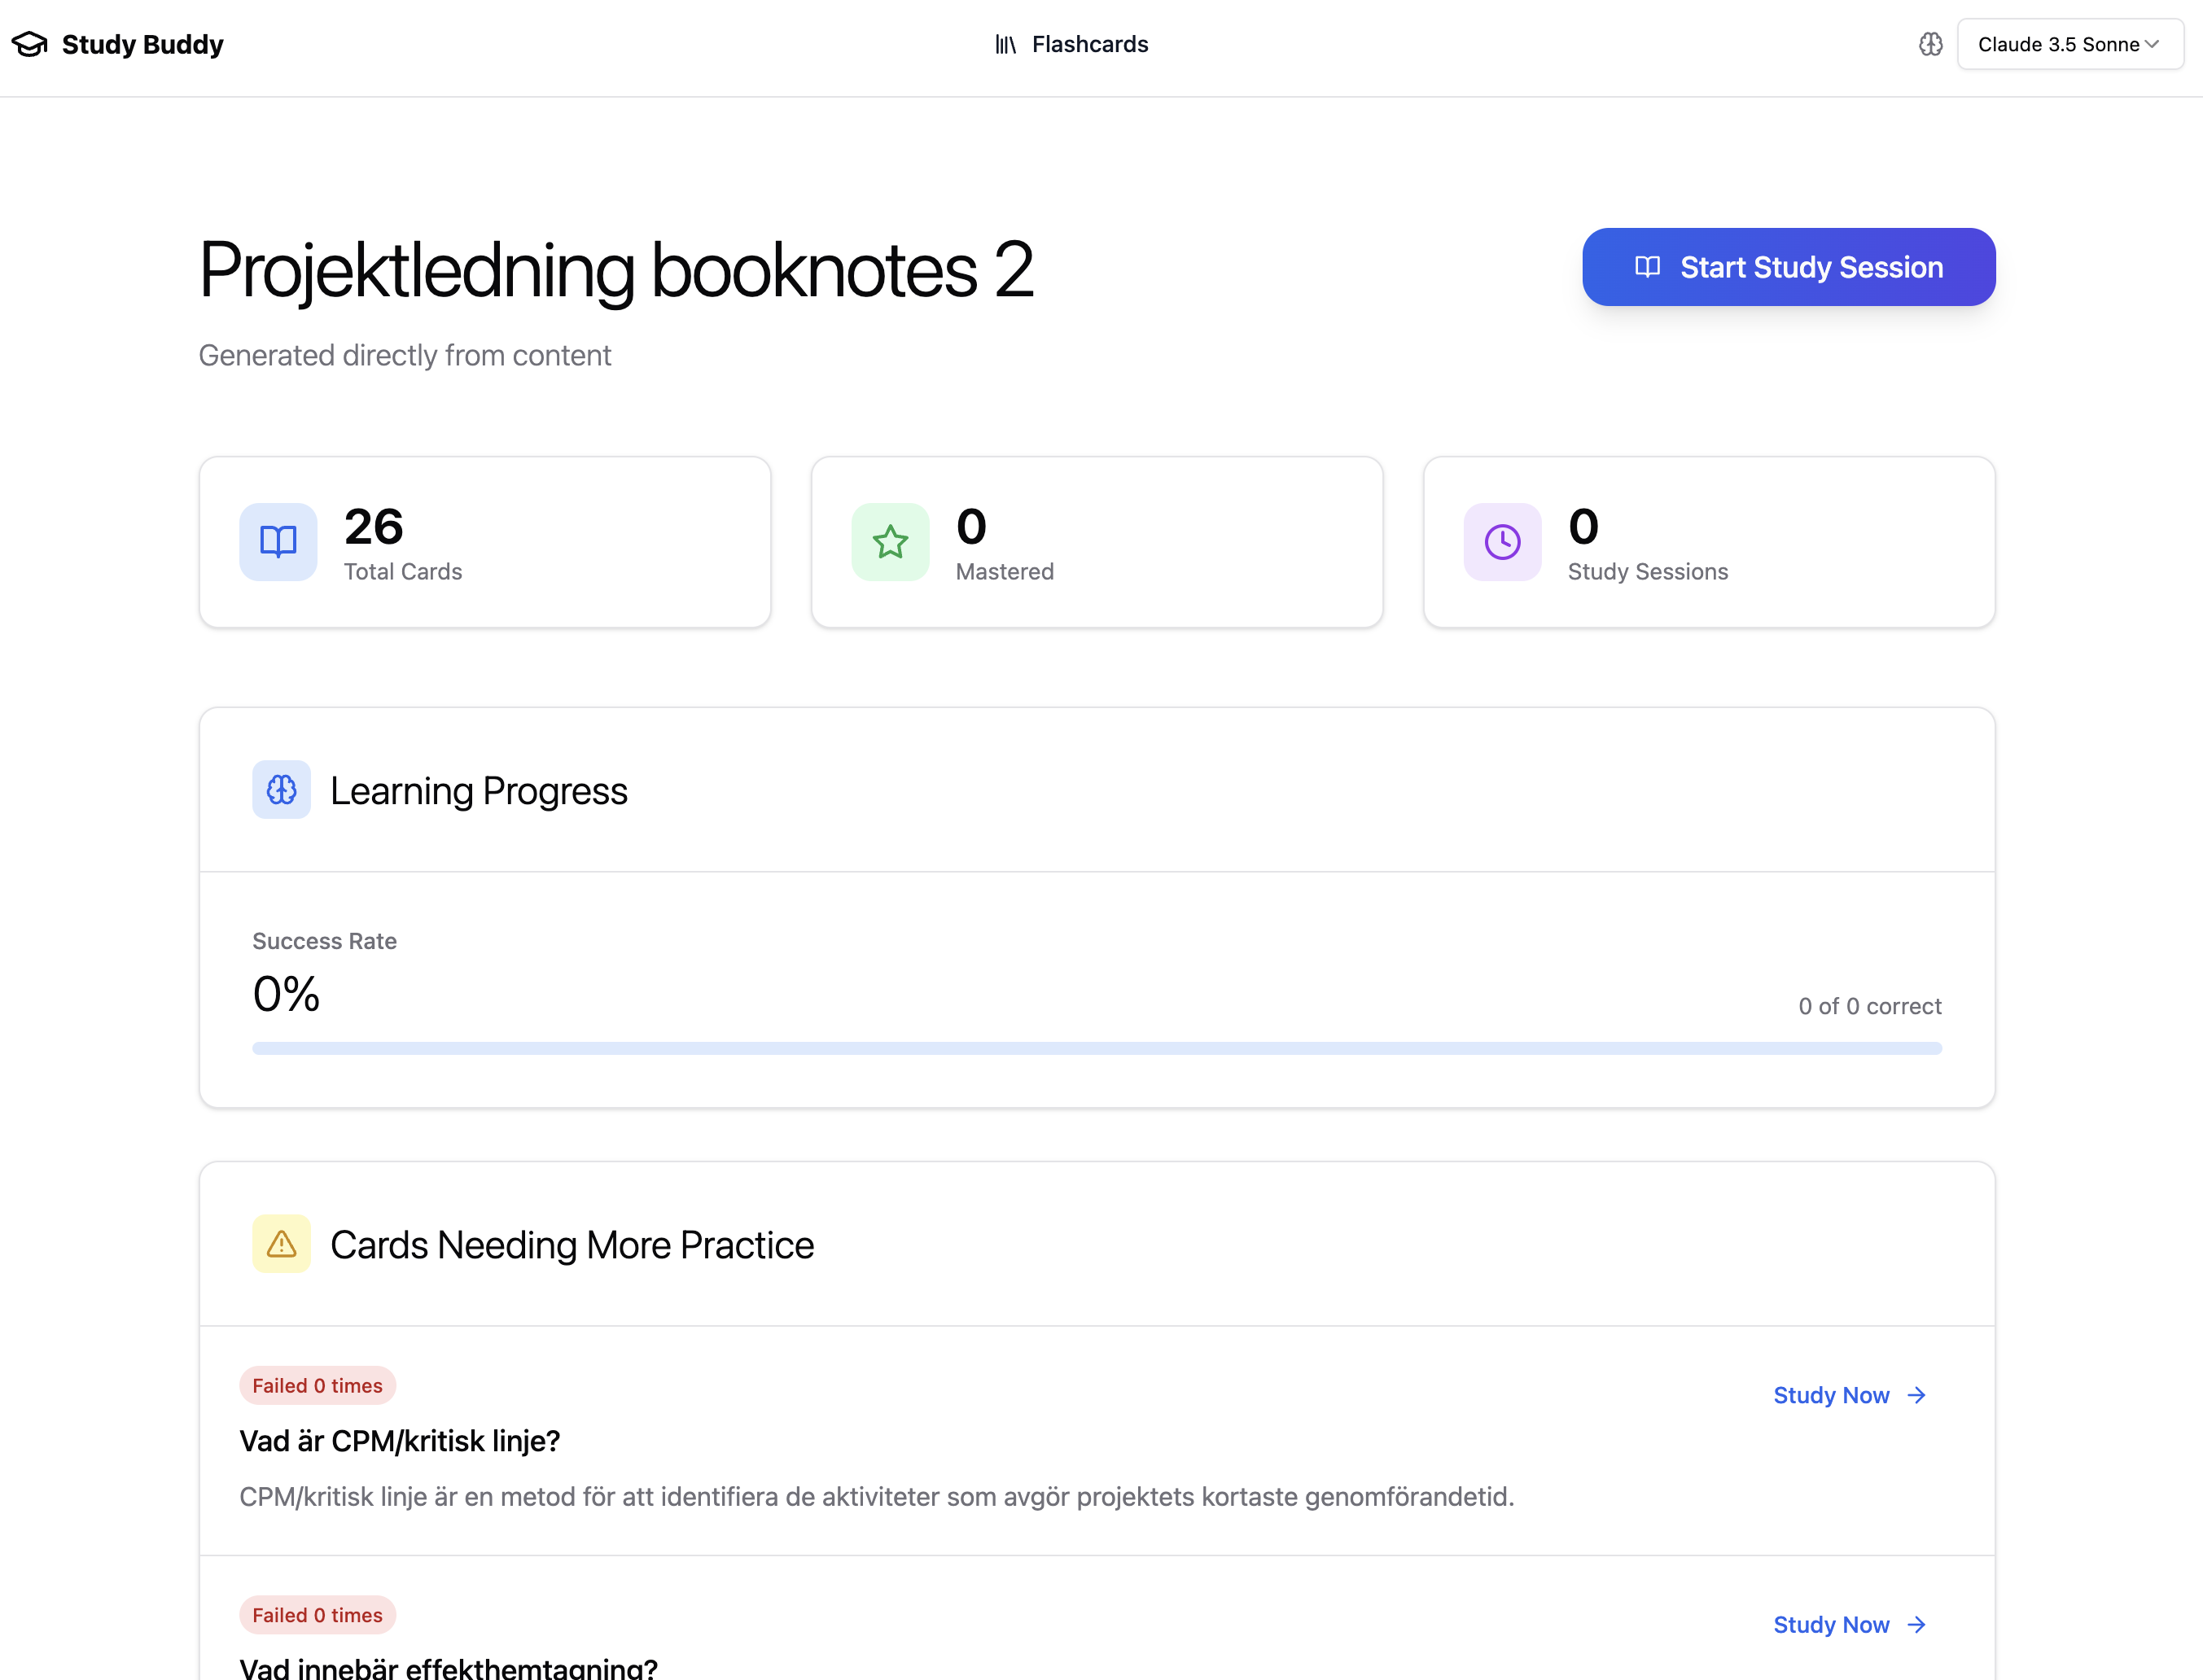Click the arrow icon next to the effekthemtagning Study Now link
Image resolution: width=2203 pixels, height=1680 pixels.
1916,1625
